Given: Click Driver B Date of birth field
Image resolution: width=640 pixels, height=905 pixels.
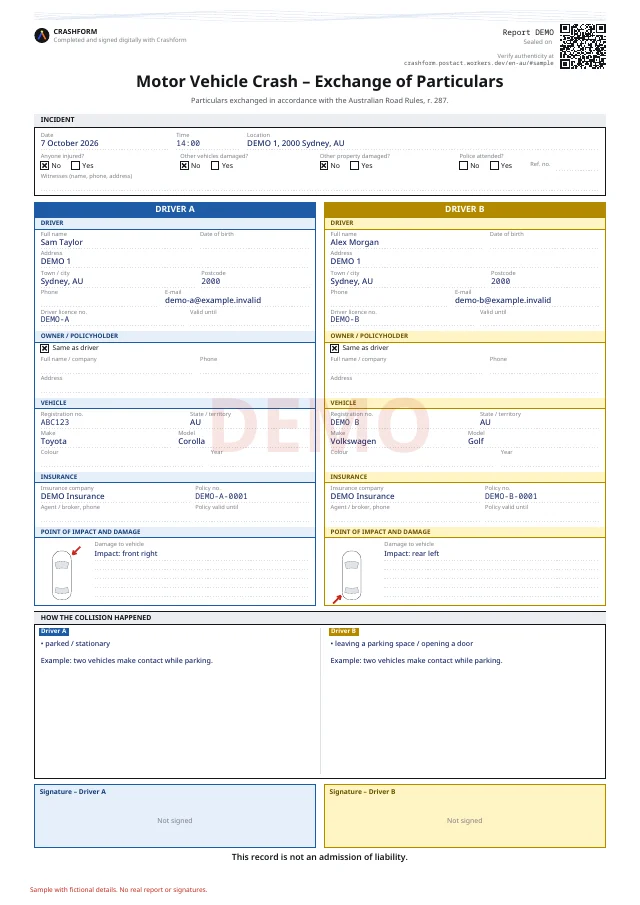Looking at the screenshot, I should coord(544,242).
